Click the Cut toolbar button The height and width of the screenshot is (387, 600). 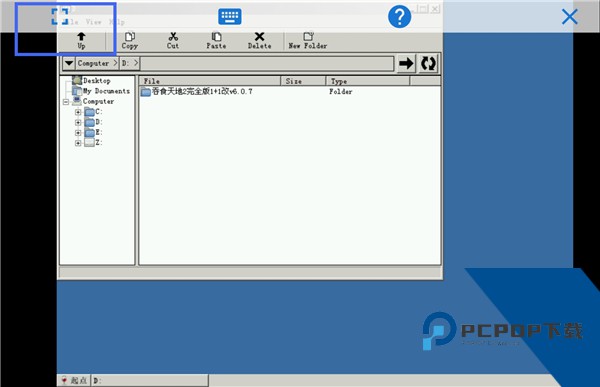click(173, 41)
